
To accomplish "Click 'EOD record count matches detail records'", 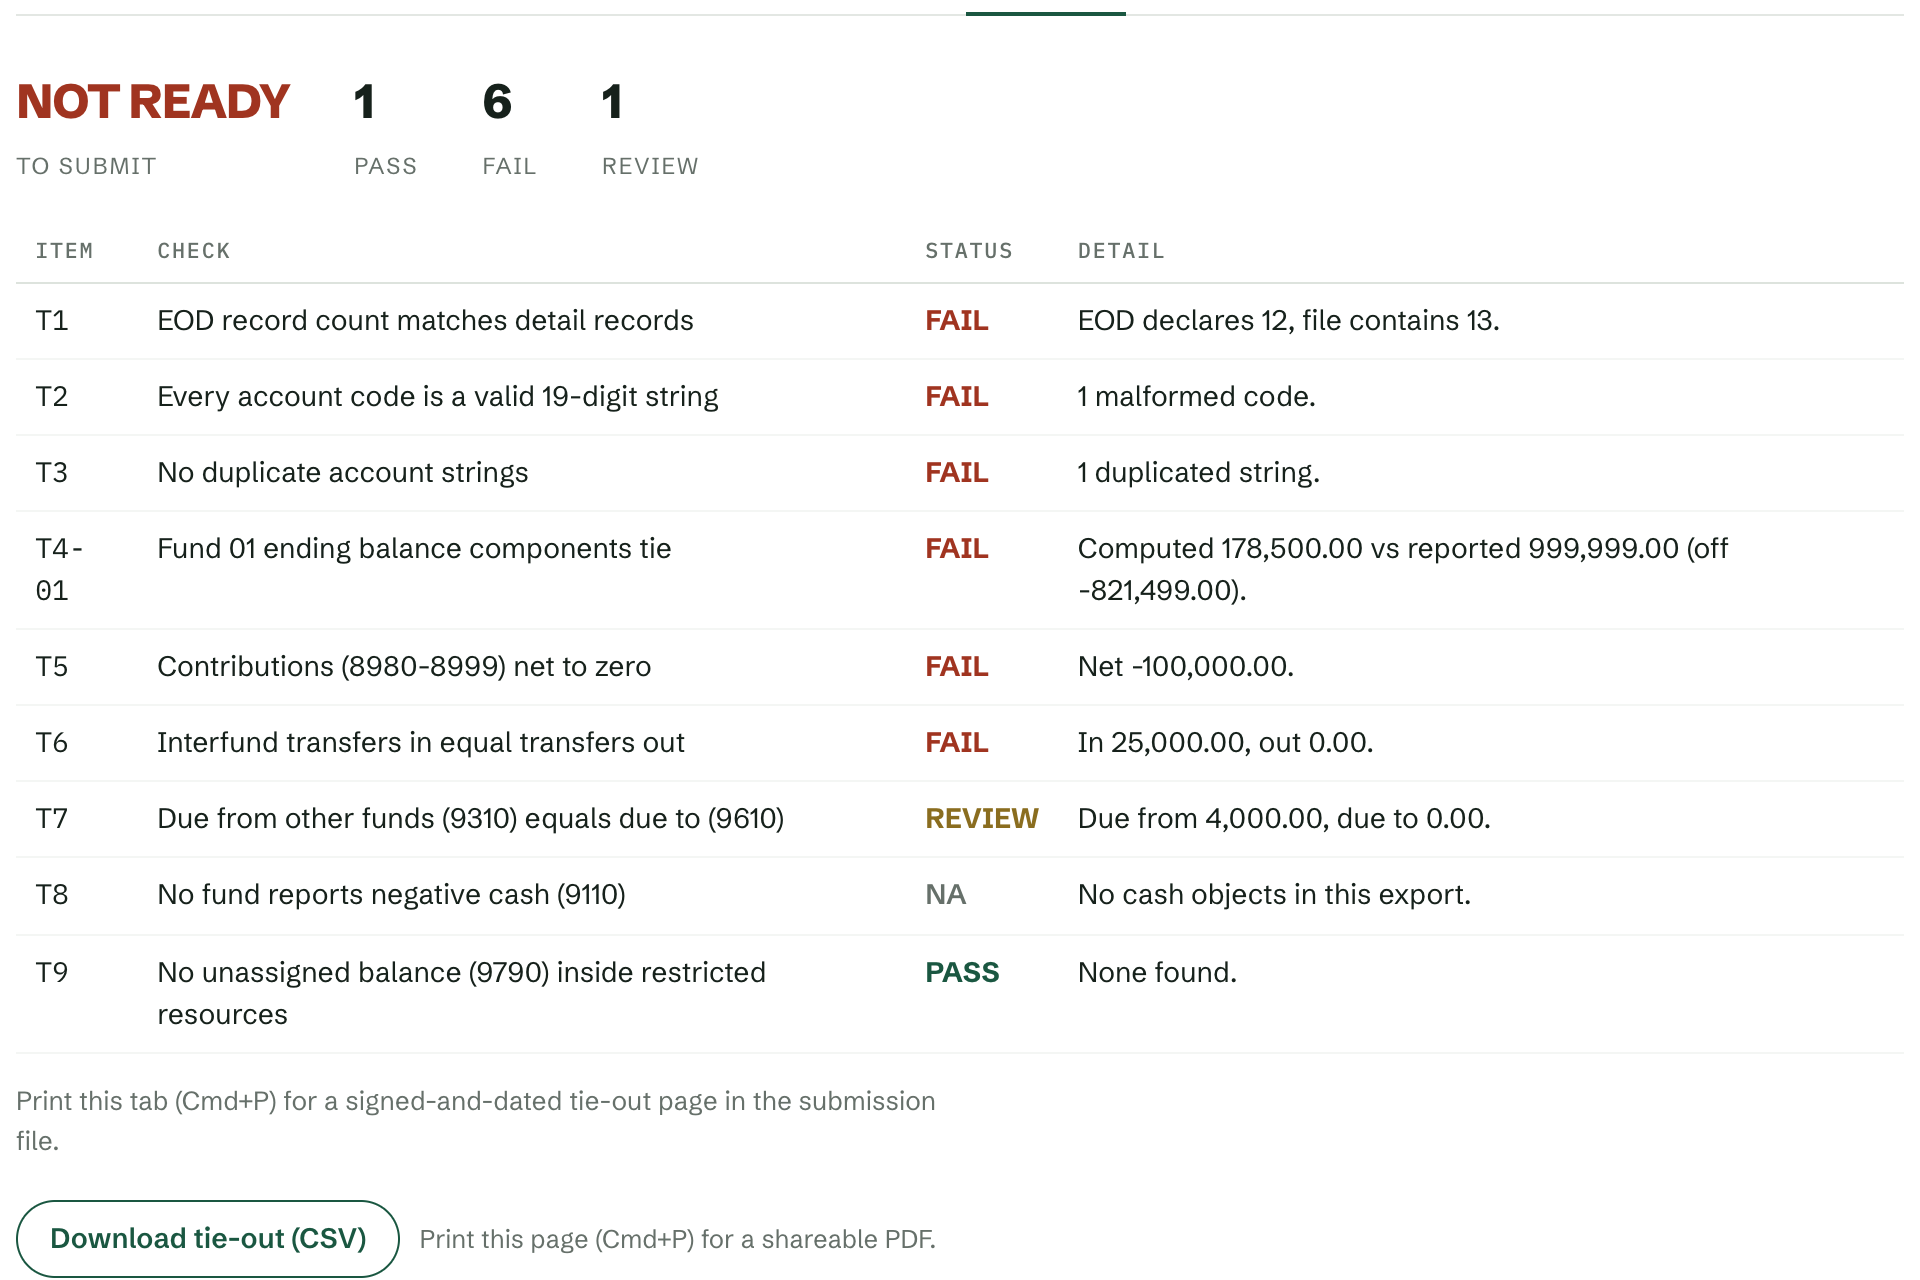I will click(x=425, y=321).
